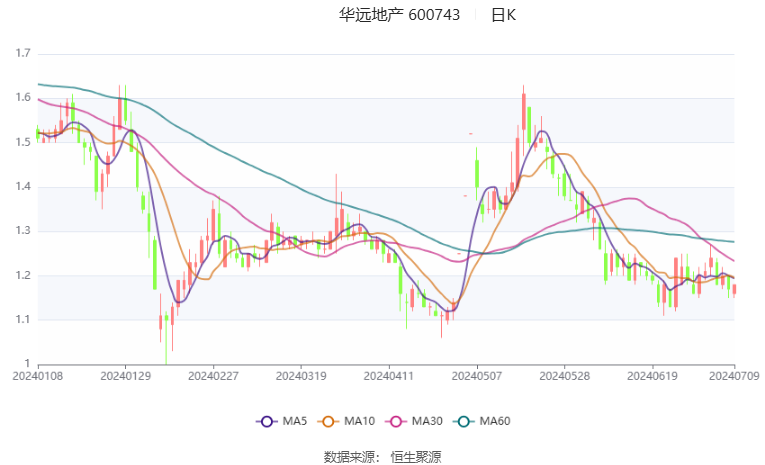Screen dimensions: 765x465
Task: Click the x-axis date 20240411
Action: pos(389,376)
